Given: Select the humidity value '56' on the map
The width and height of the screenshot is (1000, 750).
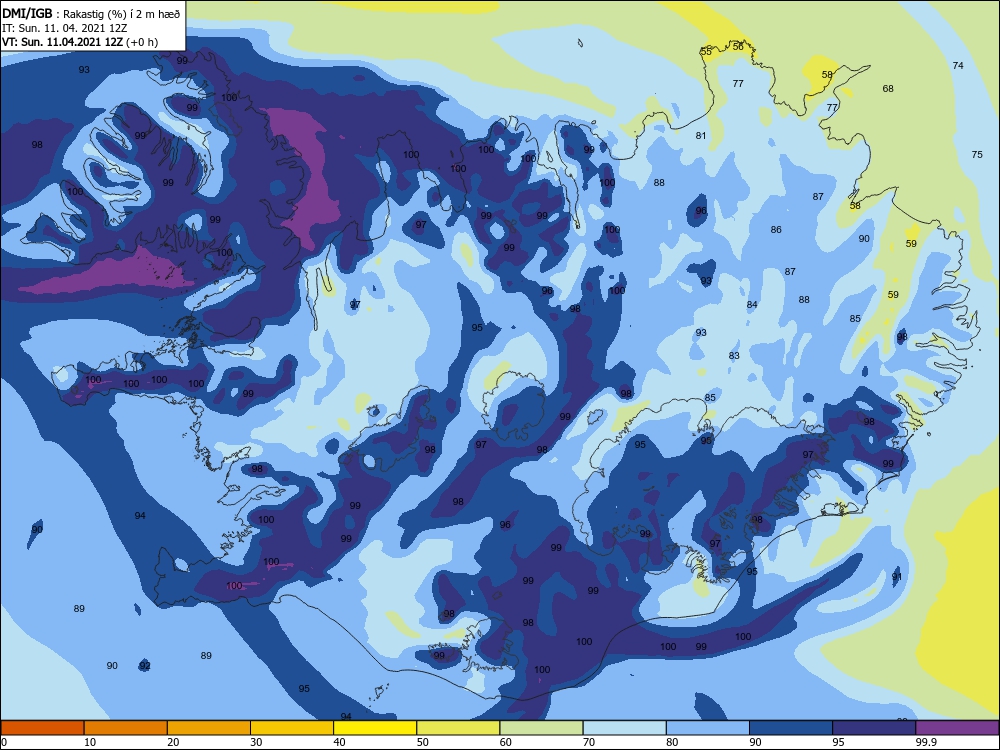Looking at the screenshot, I should (x=738, y=47).
